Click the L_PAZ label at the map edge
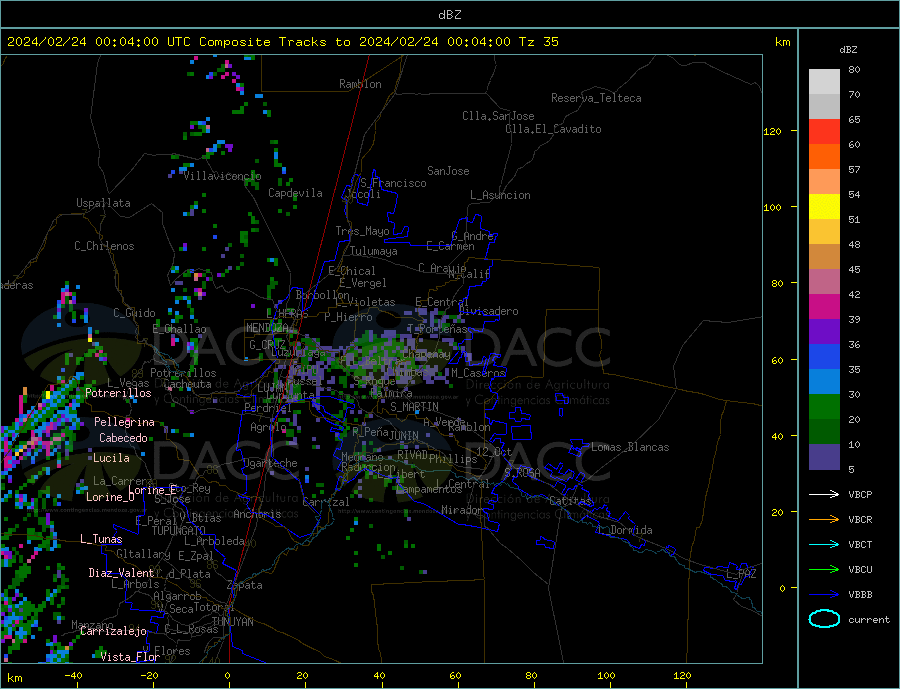Screen dimensions: 900x689 741,574
